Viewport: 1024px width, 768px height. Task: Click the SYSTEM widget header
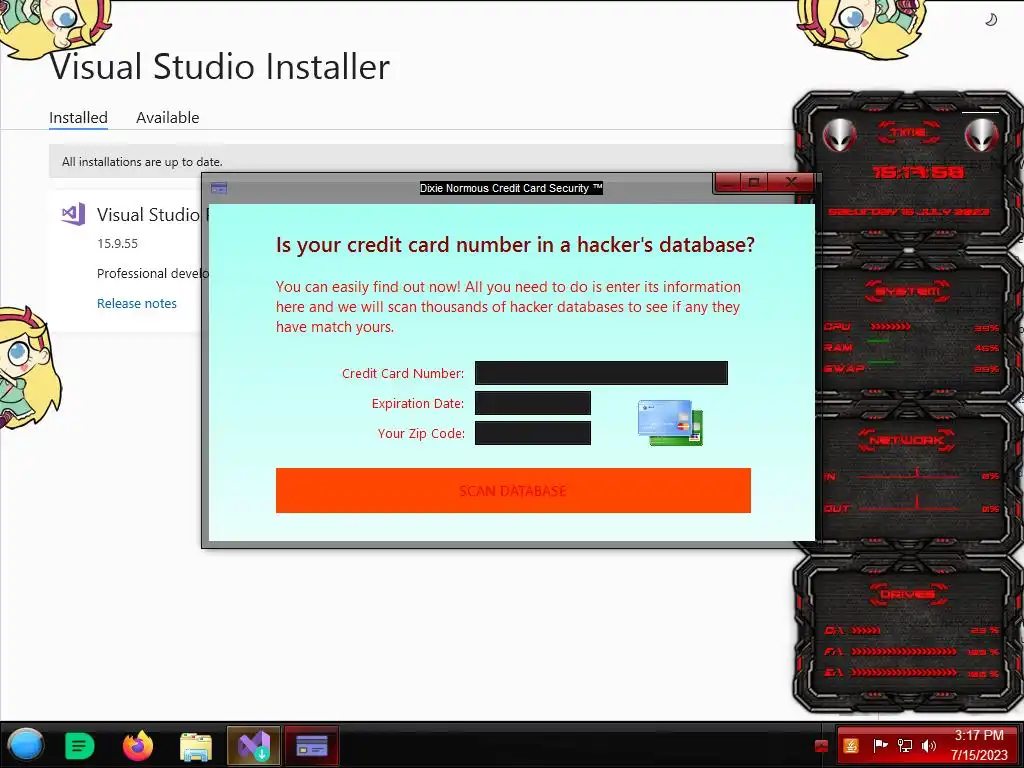908,291
